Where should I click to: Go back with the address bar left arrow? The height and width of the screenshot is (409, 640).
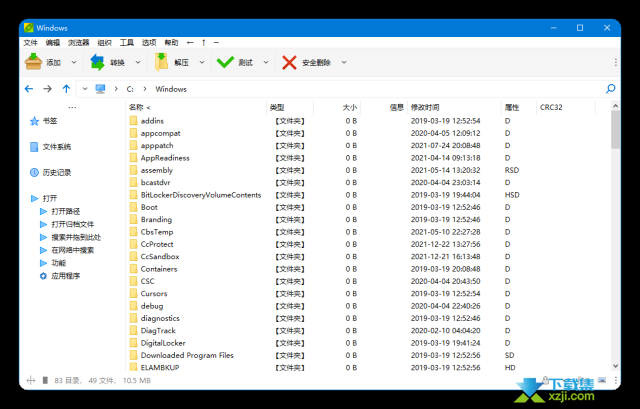[x=29, y=89]
